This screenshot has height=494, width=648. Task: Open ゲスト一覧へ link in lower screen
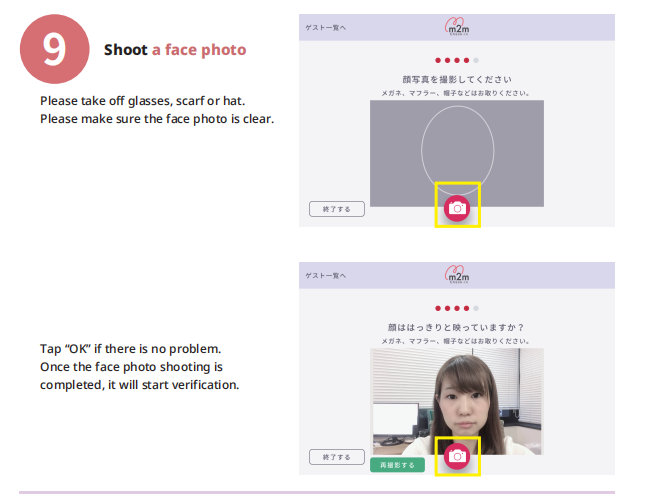(325, 275)
